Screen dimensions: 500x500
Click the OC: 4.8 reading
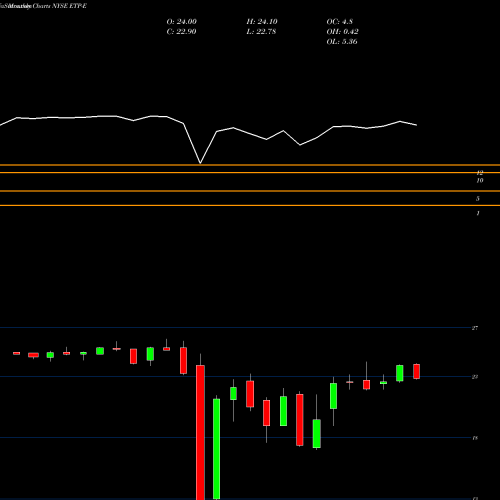[340, 22]
